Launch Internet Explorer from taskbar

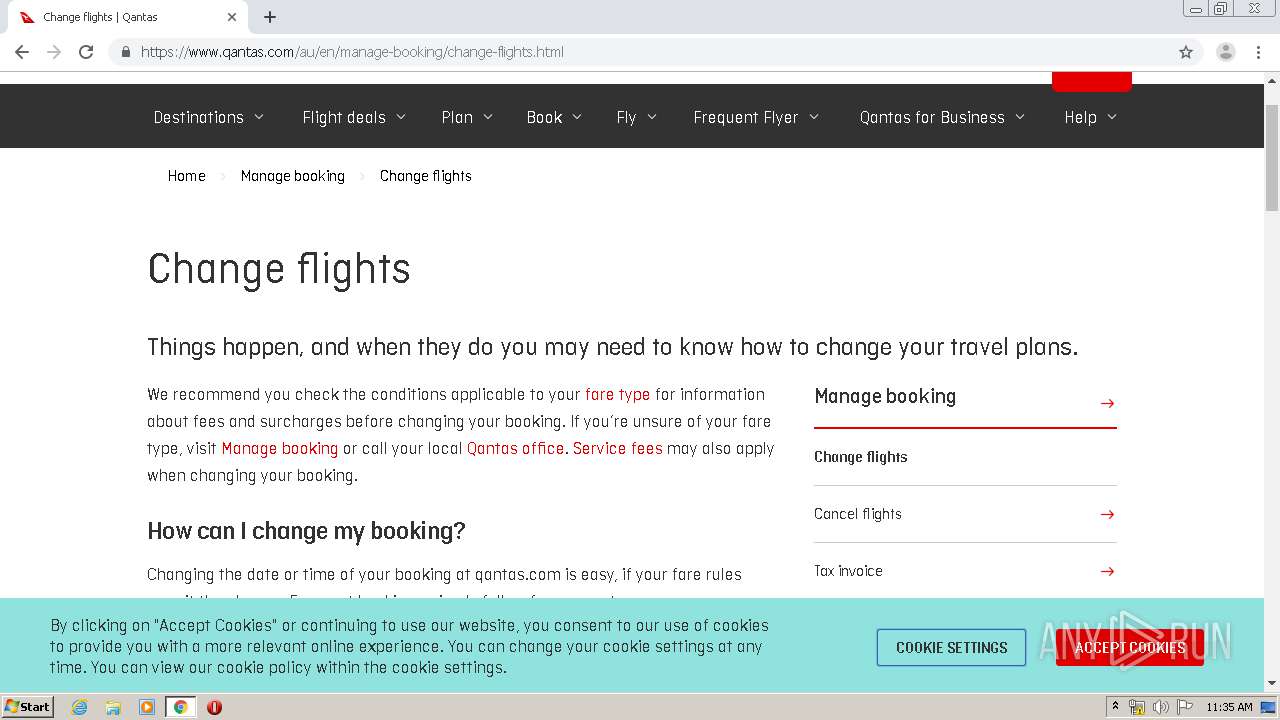pyautogui.click(x=79, y=707)
